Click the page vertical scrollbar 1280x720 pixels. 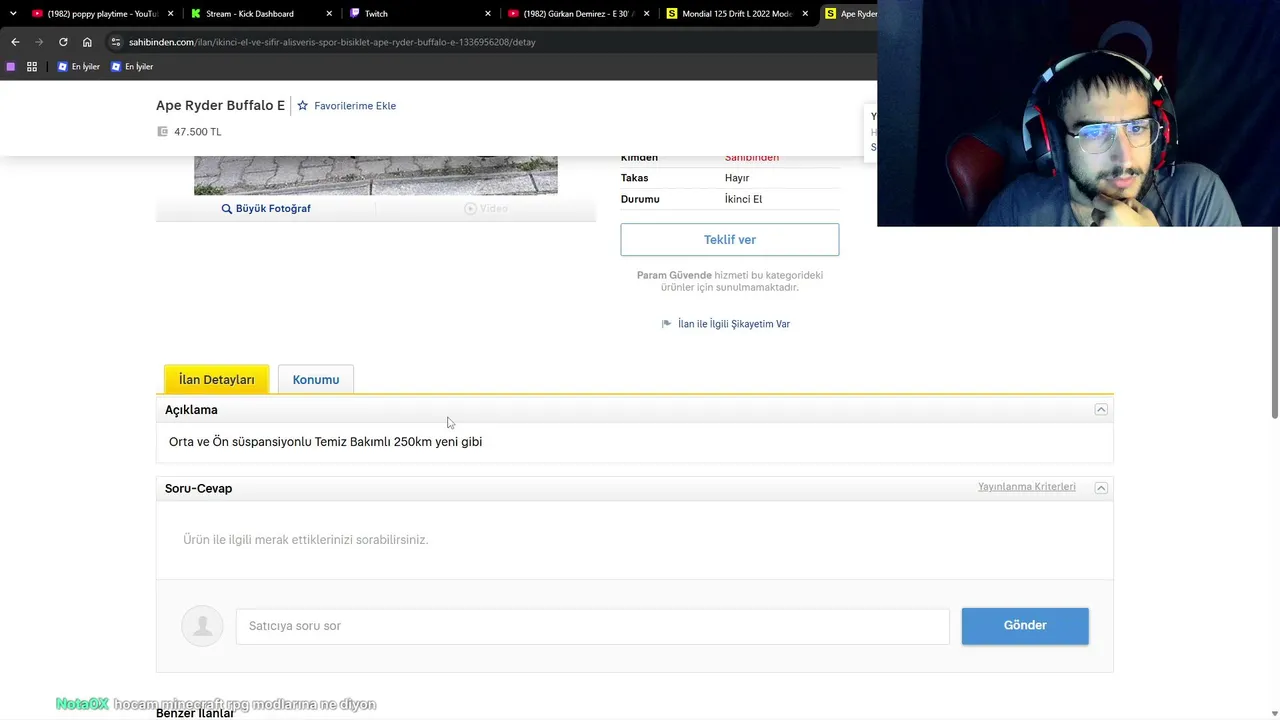coord(1275,320)
